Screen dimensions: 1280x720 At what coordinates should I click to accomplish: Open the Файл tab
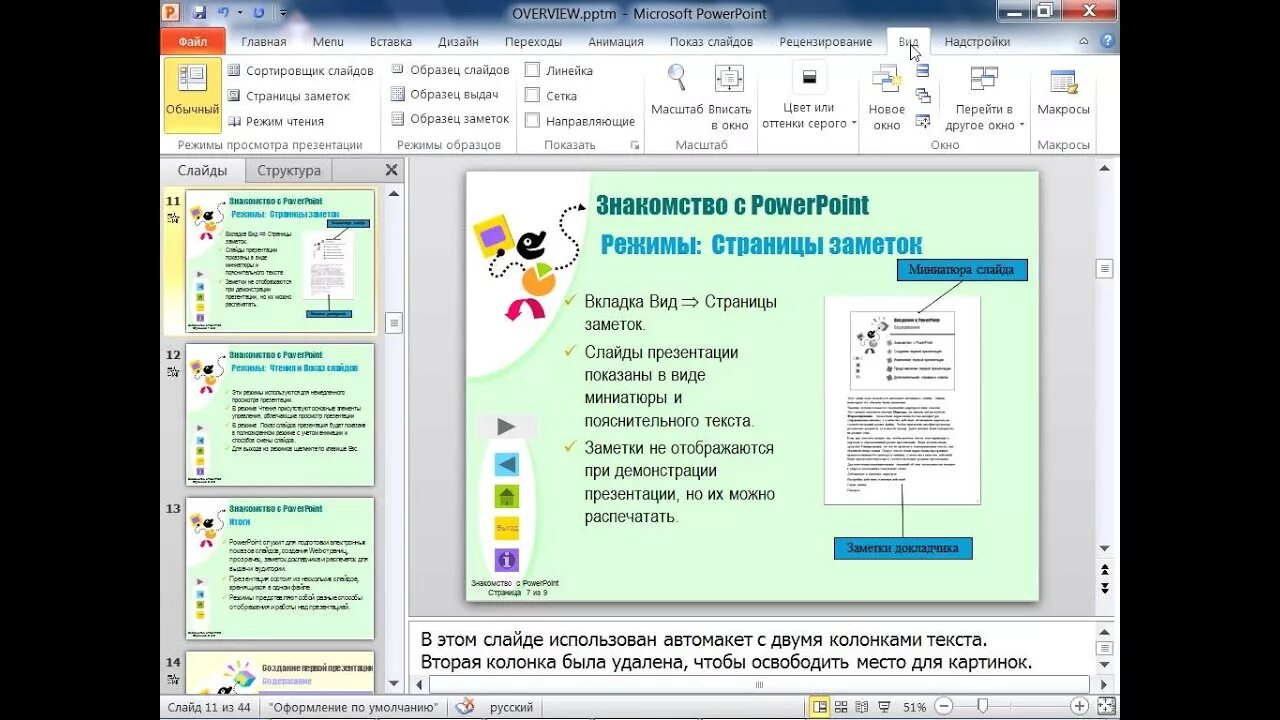193,41
